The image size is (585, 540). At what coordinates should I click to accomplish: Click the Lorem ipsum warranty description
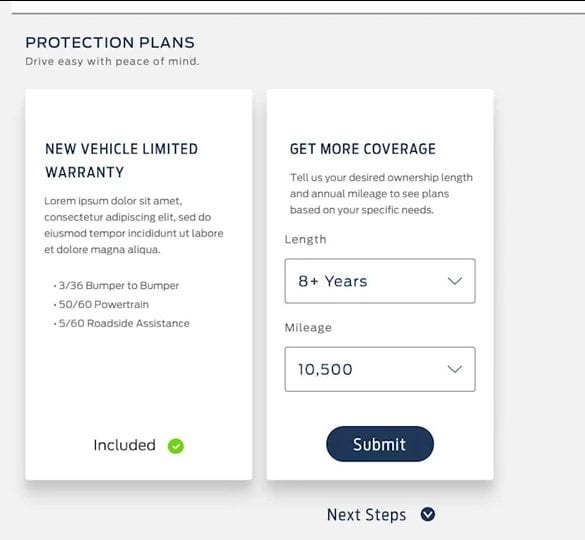[134, 225]
